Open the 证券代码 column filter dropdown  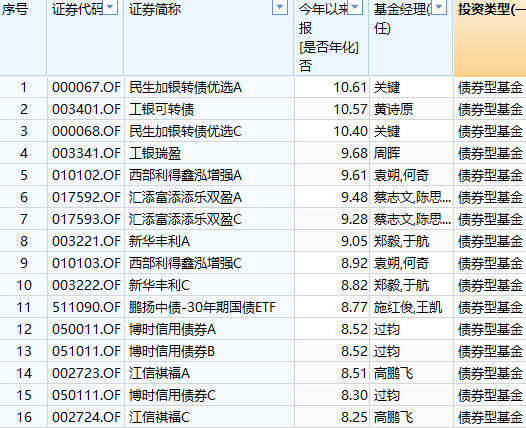(110, 7)
